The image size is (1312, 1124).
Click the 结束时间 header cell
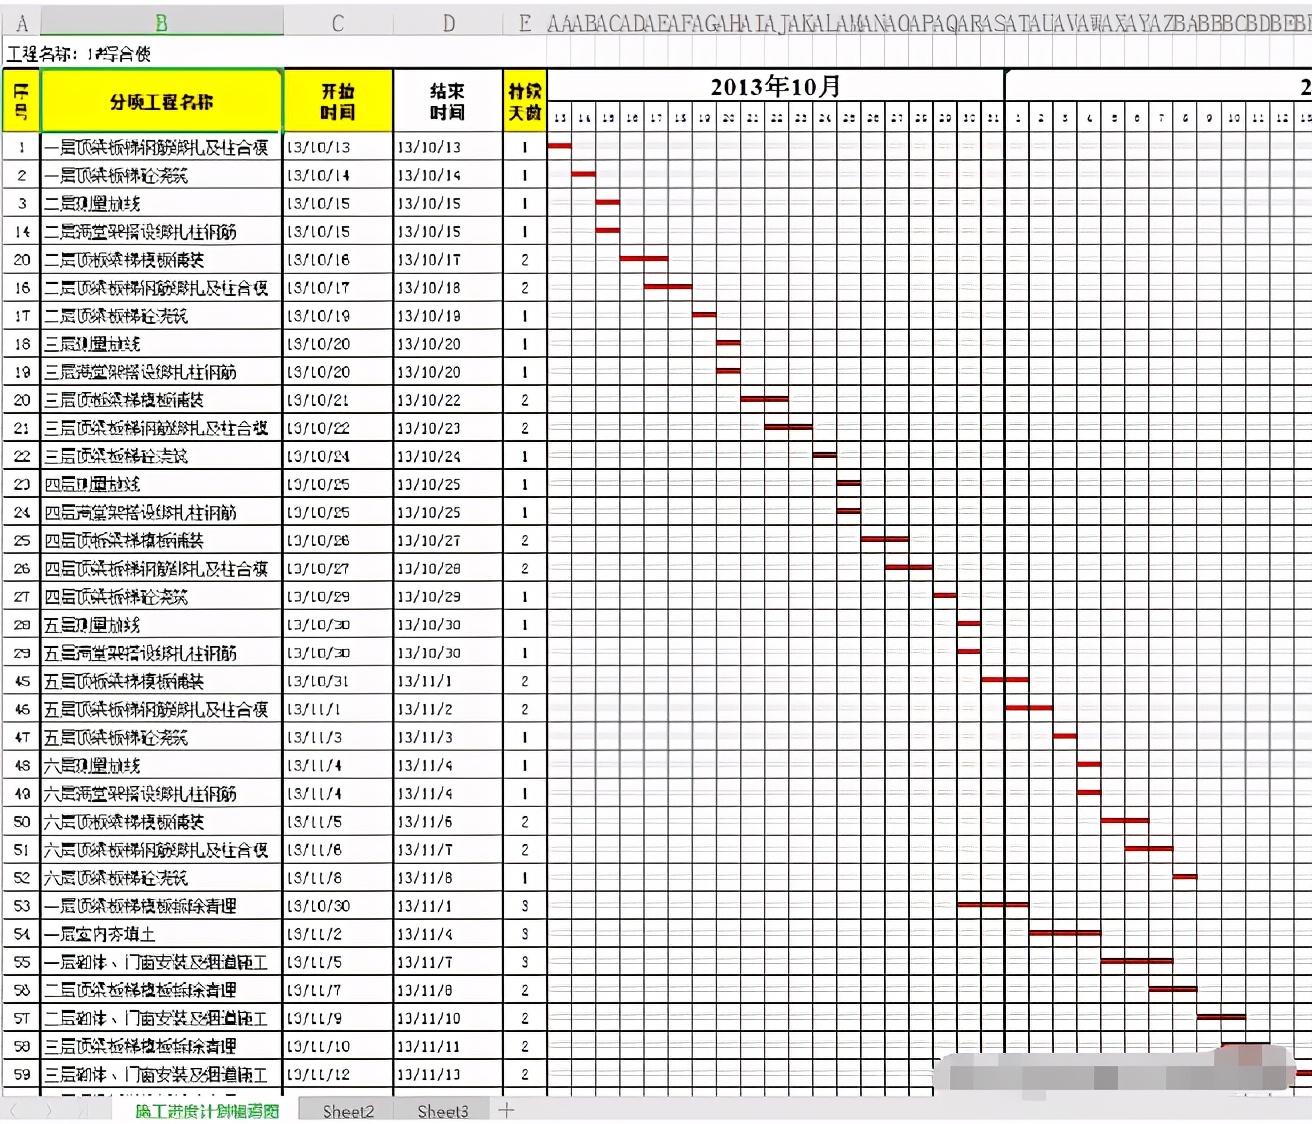click(x=448, y=101)
